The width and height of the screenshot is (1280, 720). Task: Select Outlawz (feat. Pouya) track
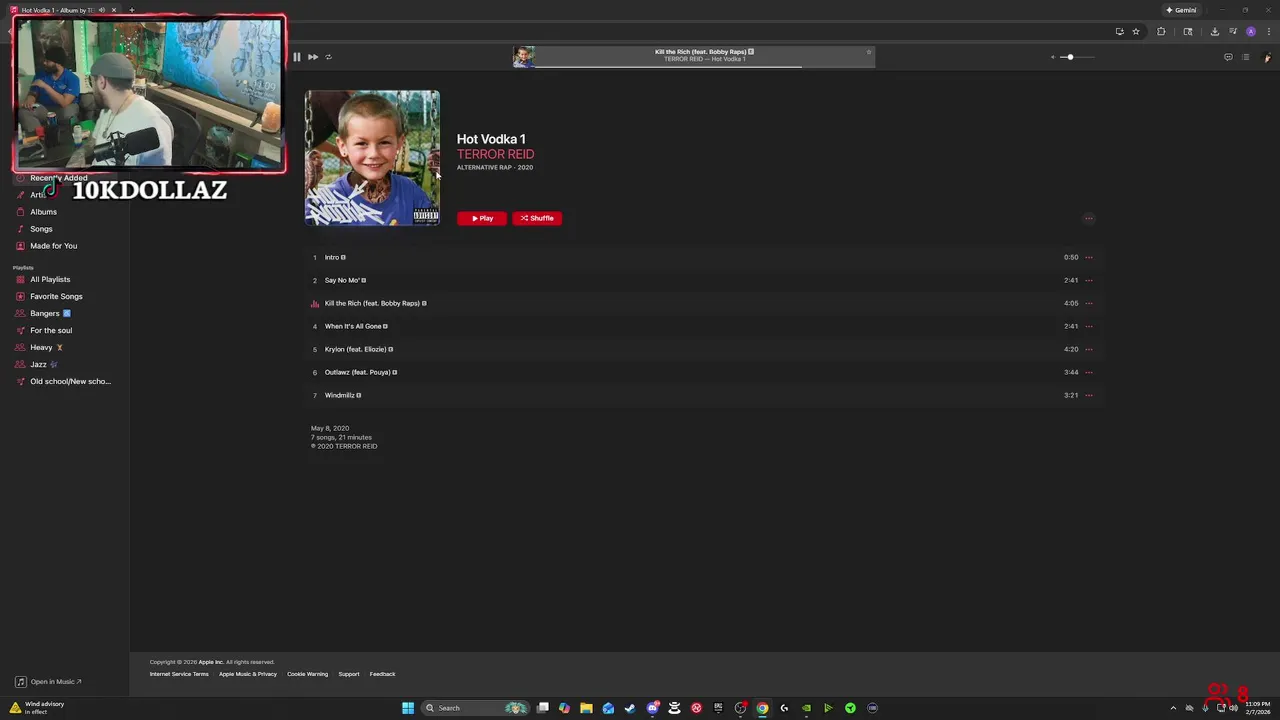tap(704, 372)
